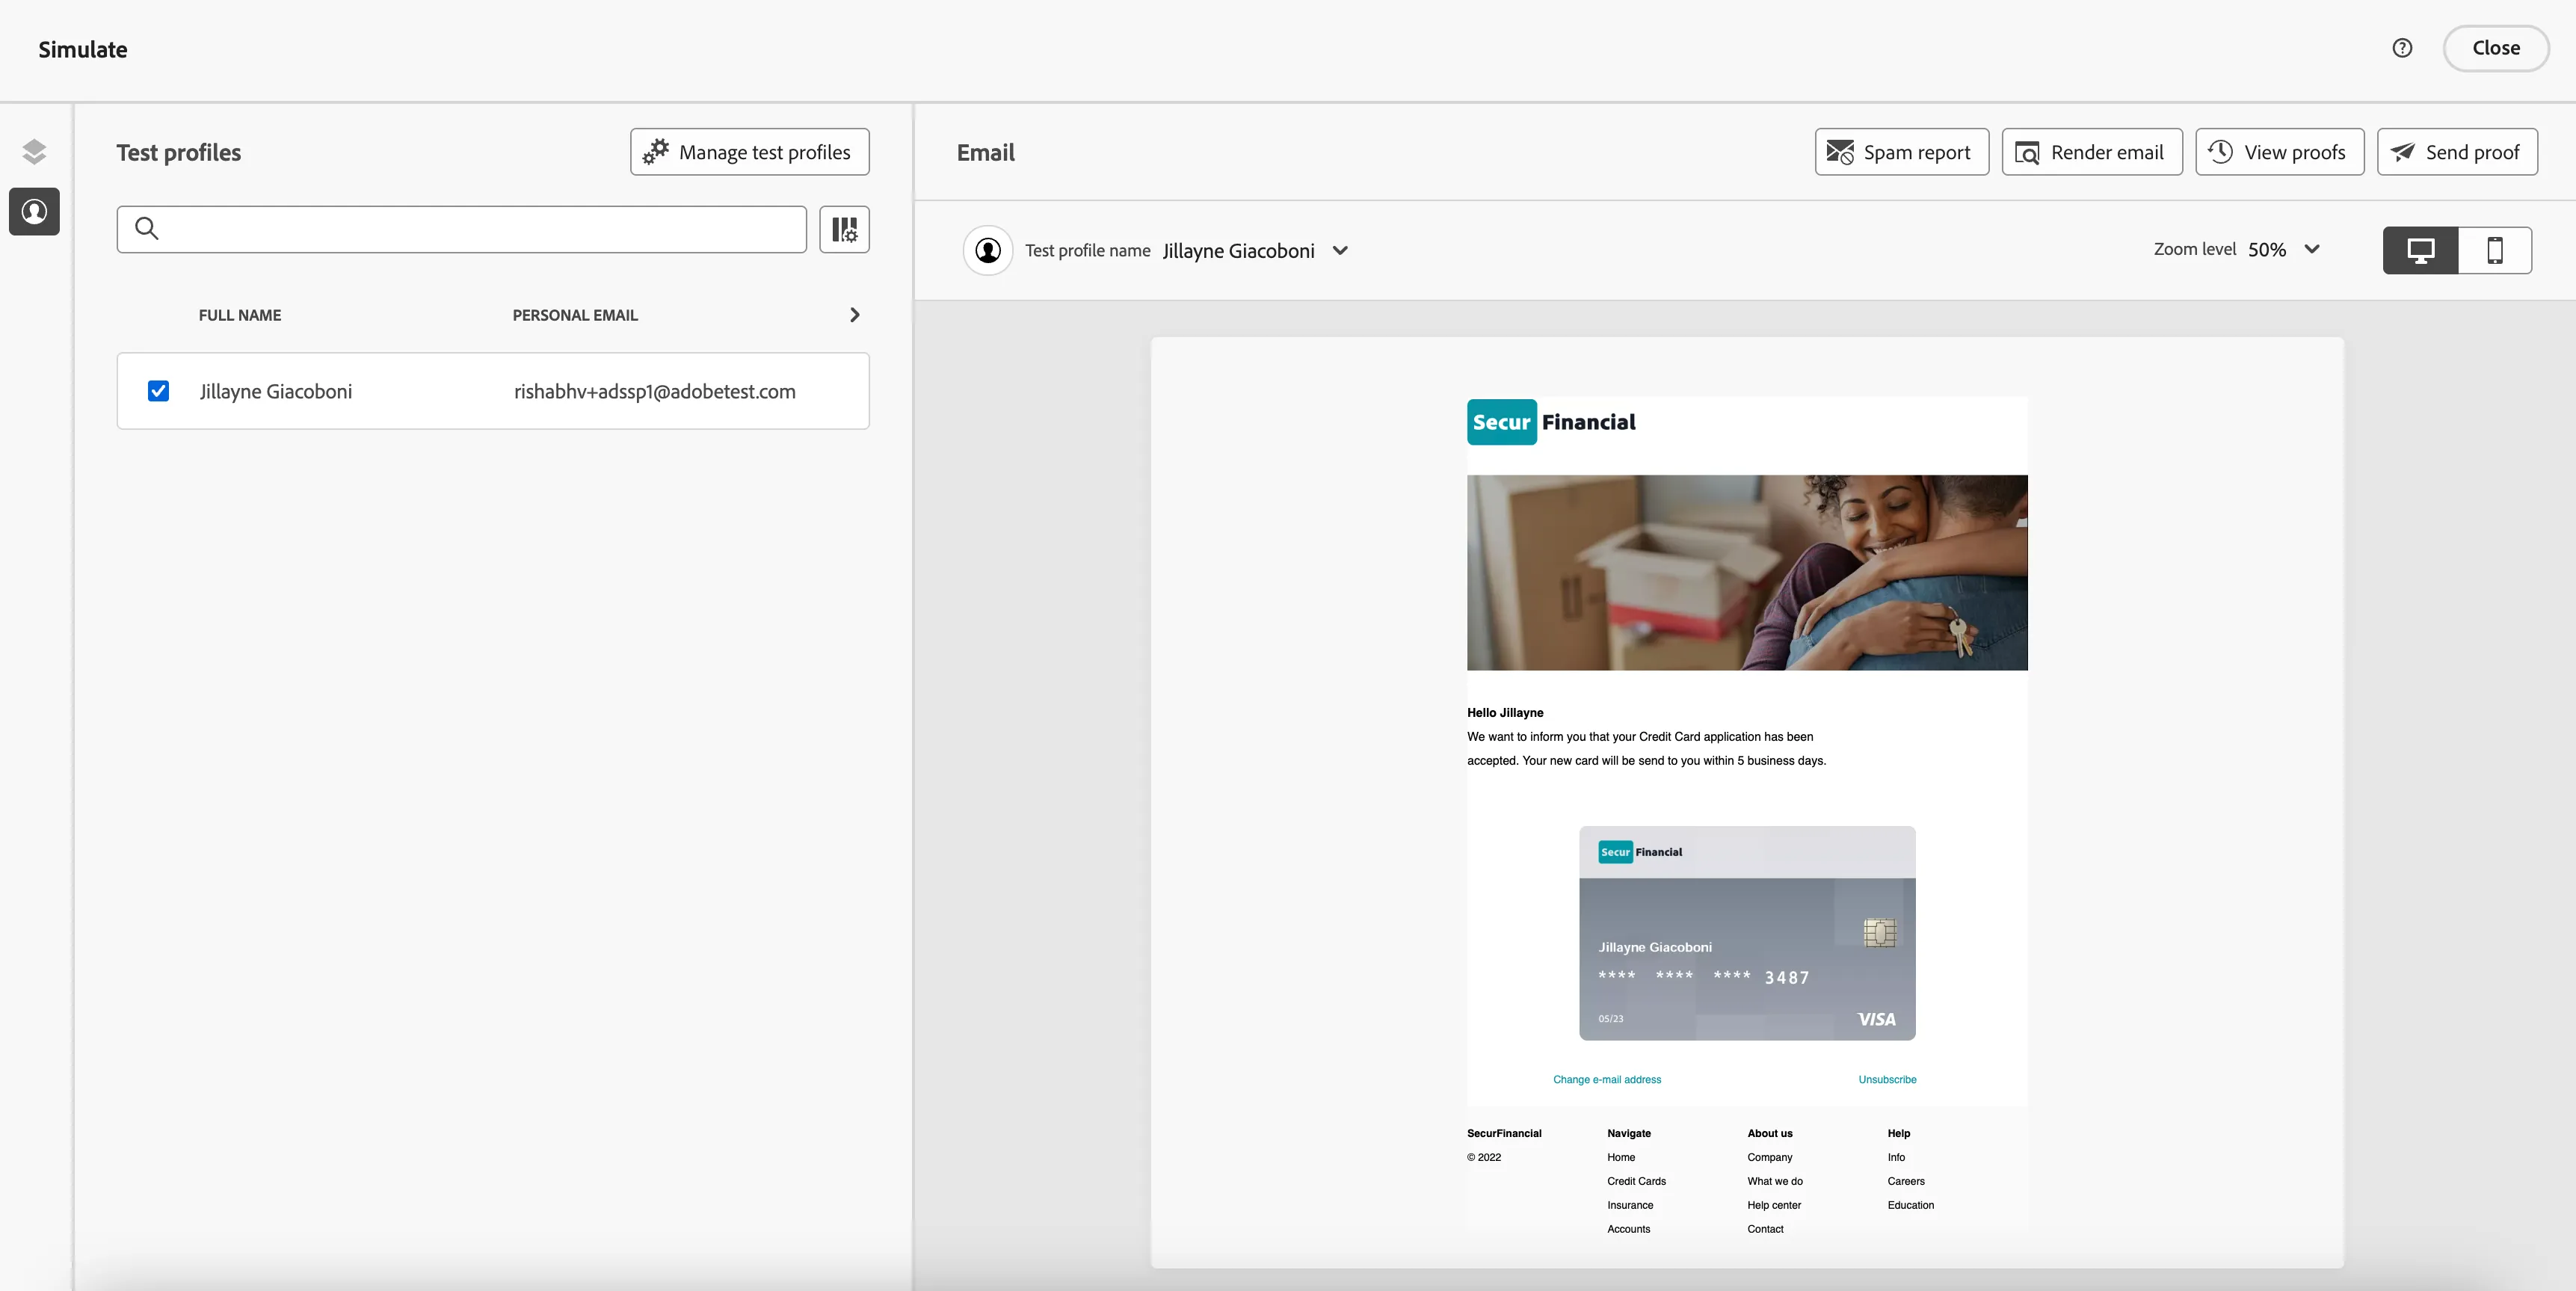Focus the test profiles search field
This screenshot has width=2576, height=1291.
point(461,229)
